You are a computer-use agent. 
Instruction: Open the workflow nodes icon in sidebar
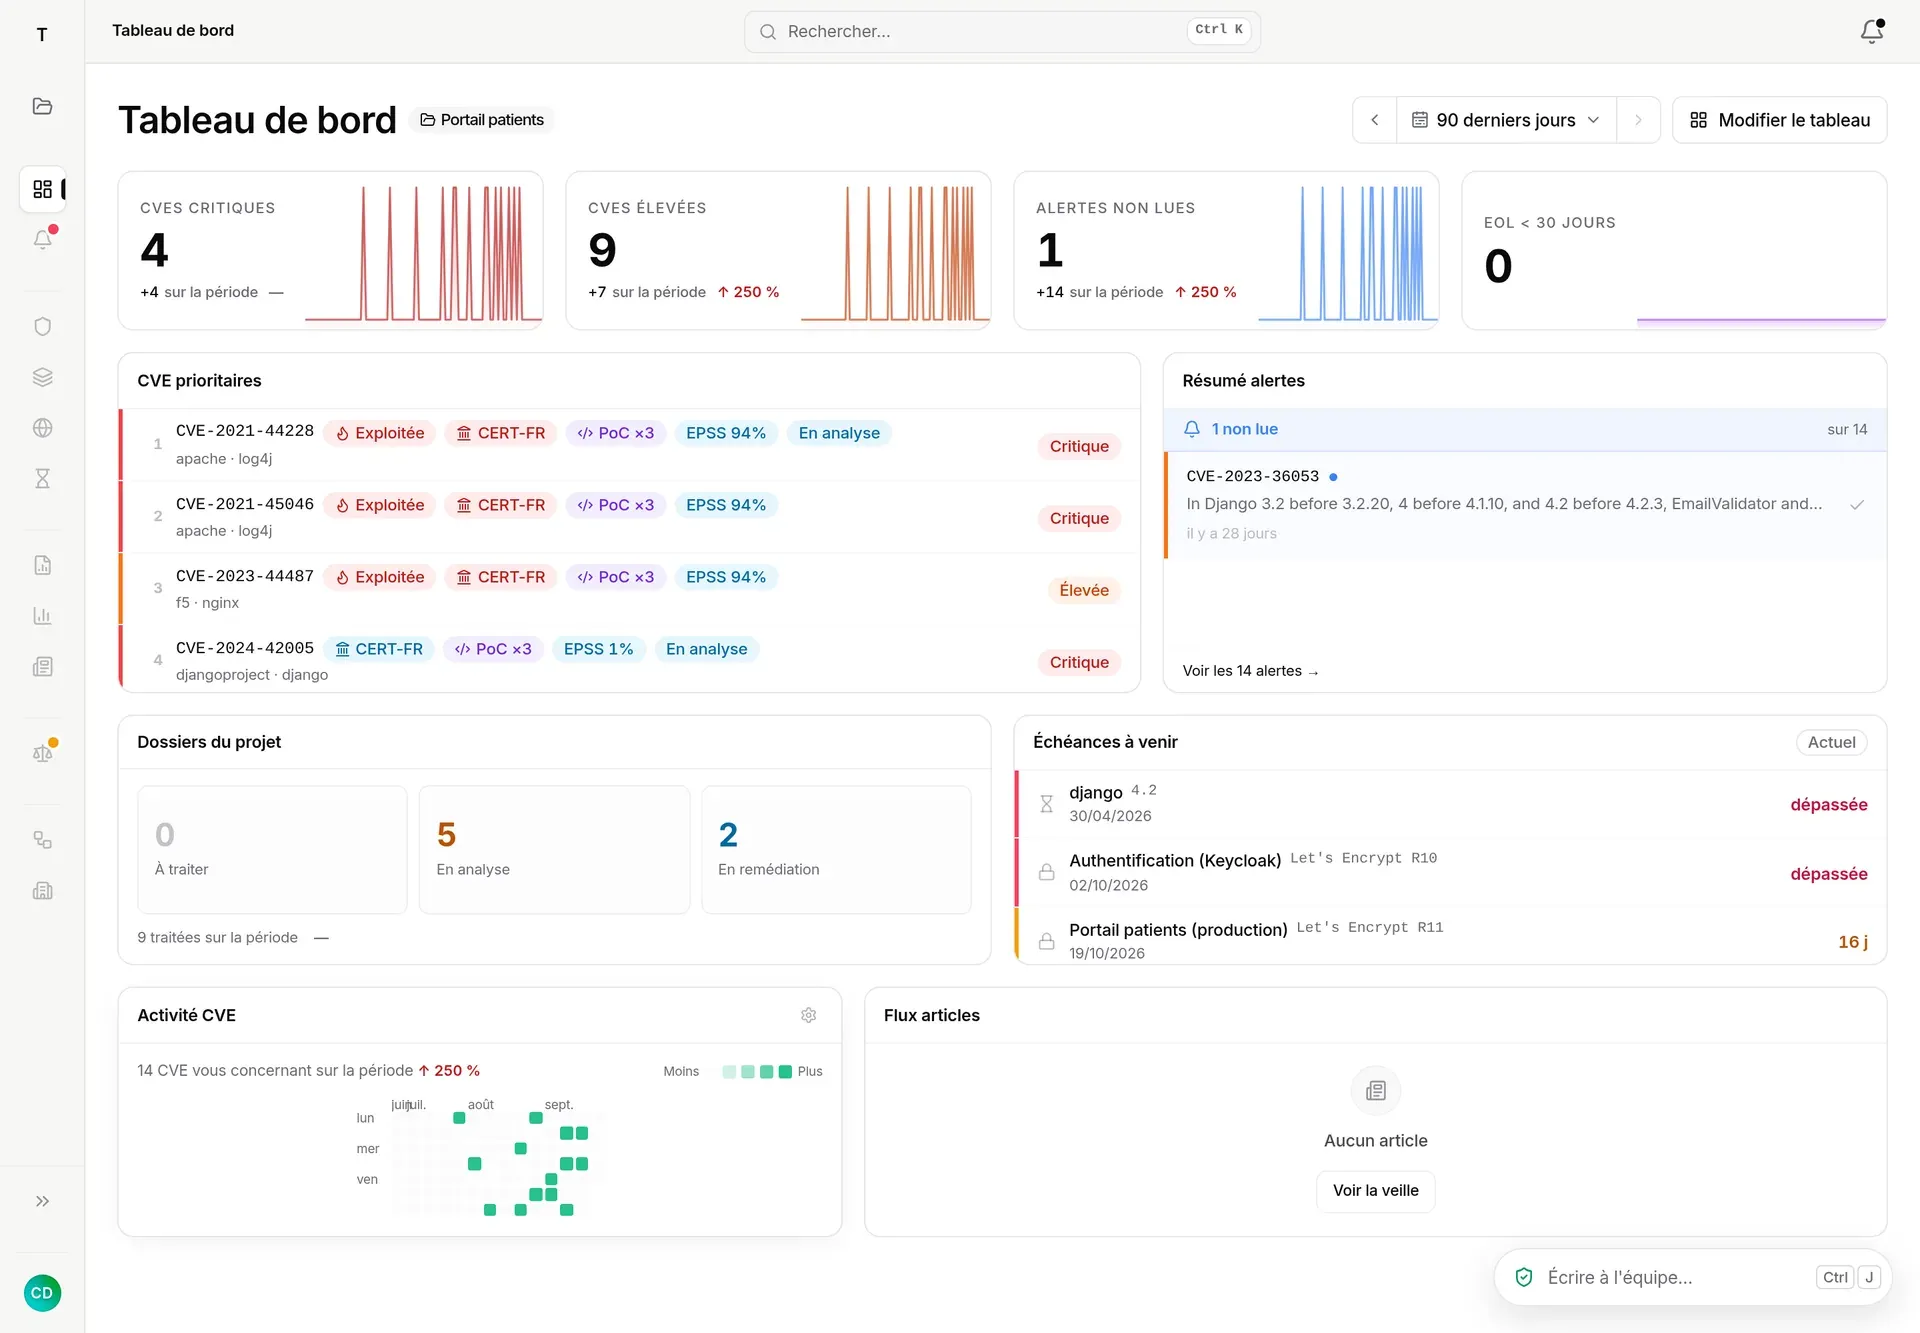pyautogui.click(x=42, y=840)
